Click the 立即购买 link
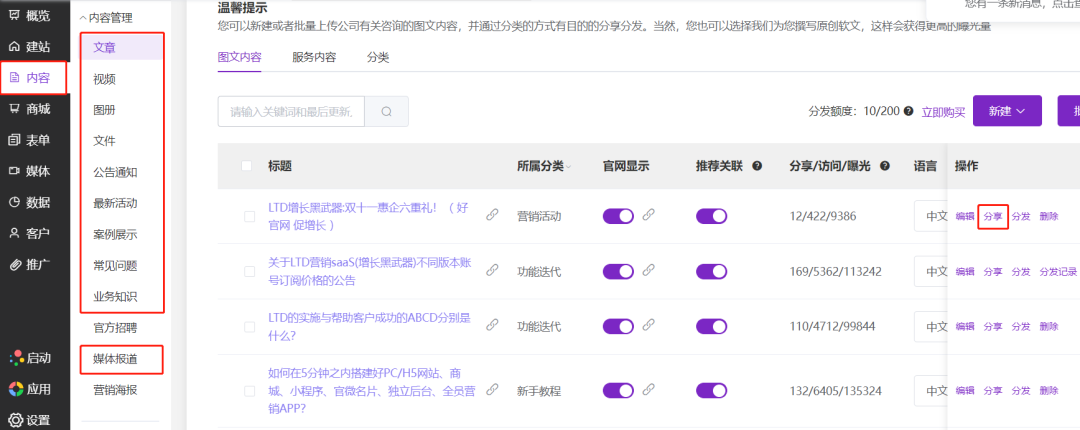 click(944, 112)
